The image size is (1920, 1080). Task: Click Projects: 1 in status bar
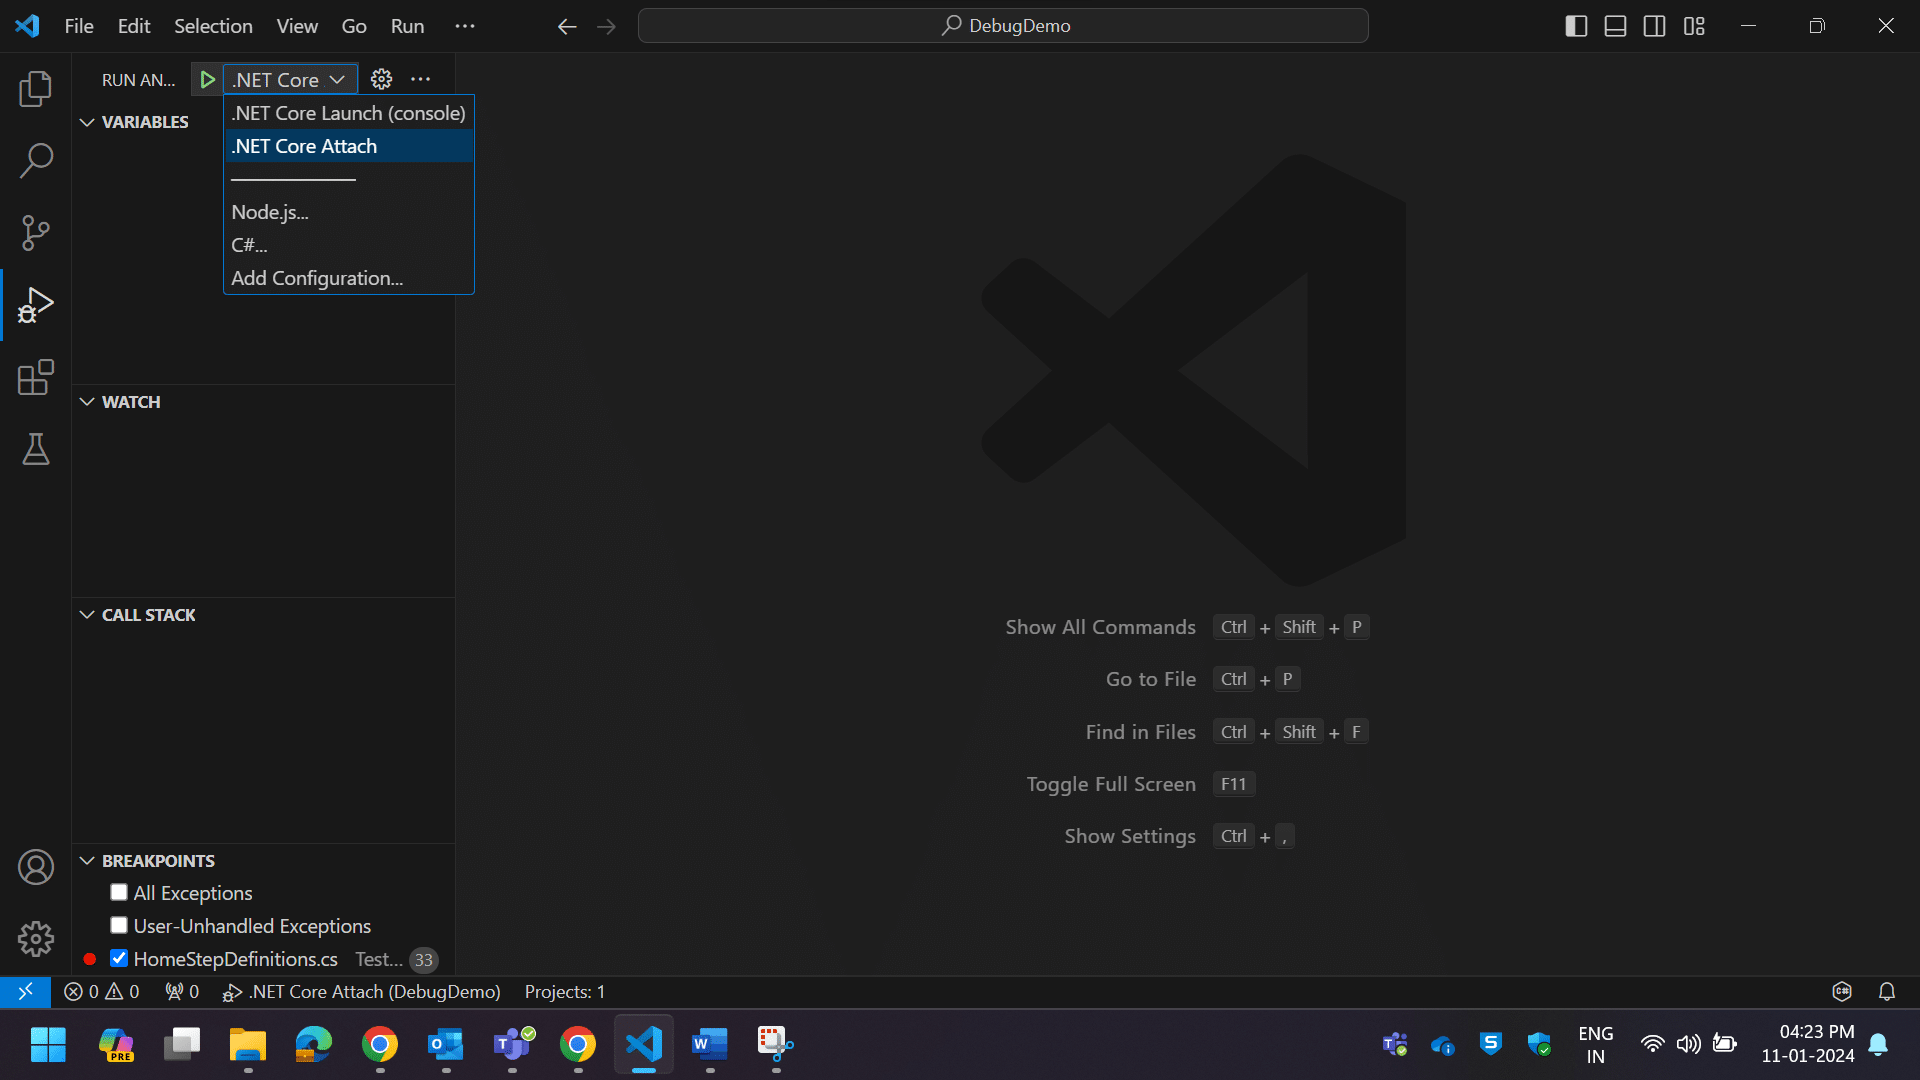tap(565, 991)
